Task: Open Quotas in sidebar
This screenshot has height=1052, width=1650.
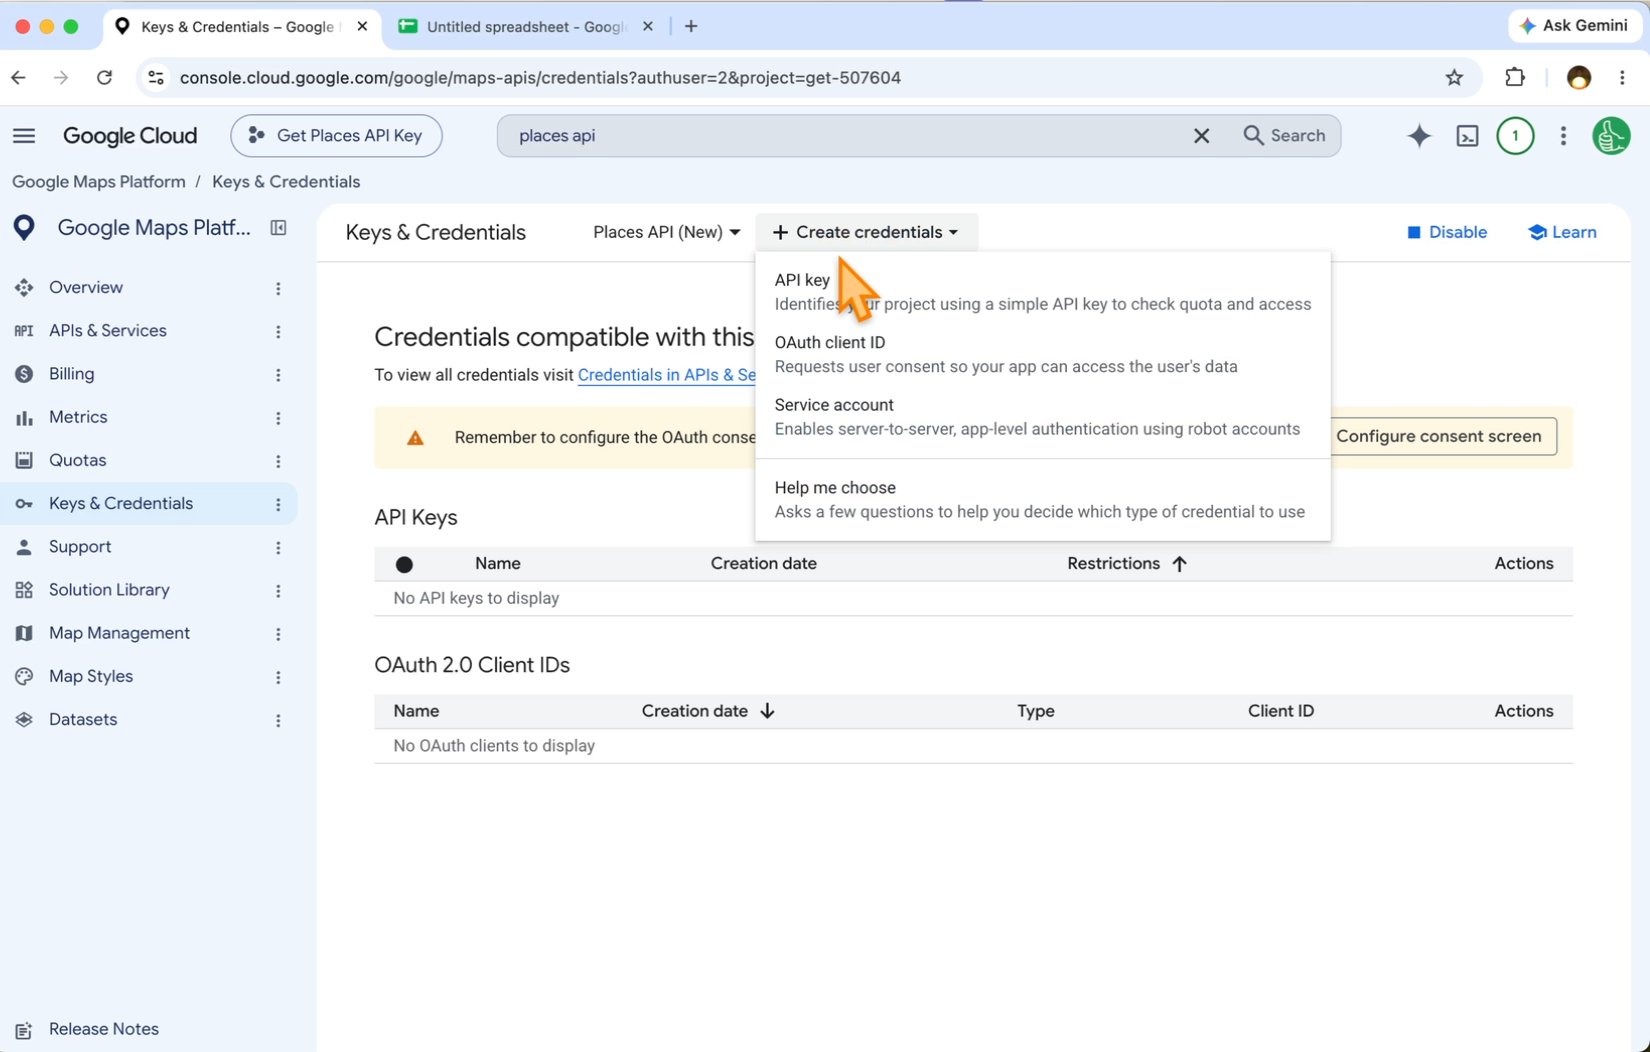Action: (x=78, y=461)
